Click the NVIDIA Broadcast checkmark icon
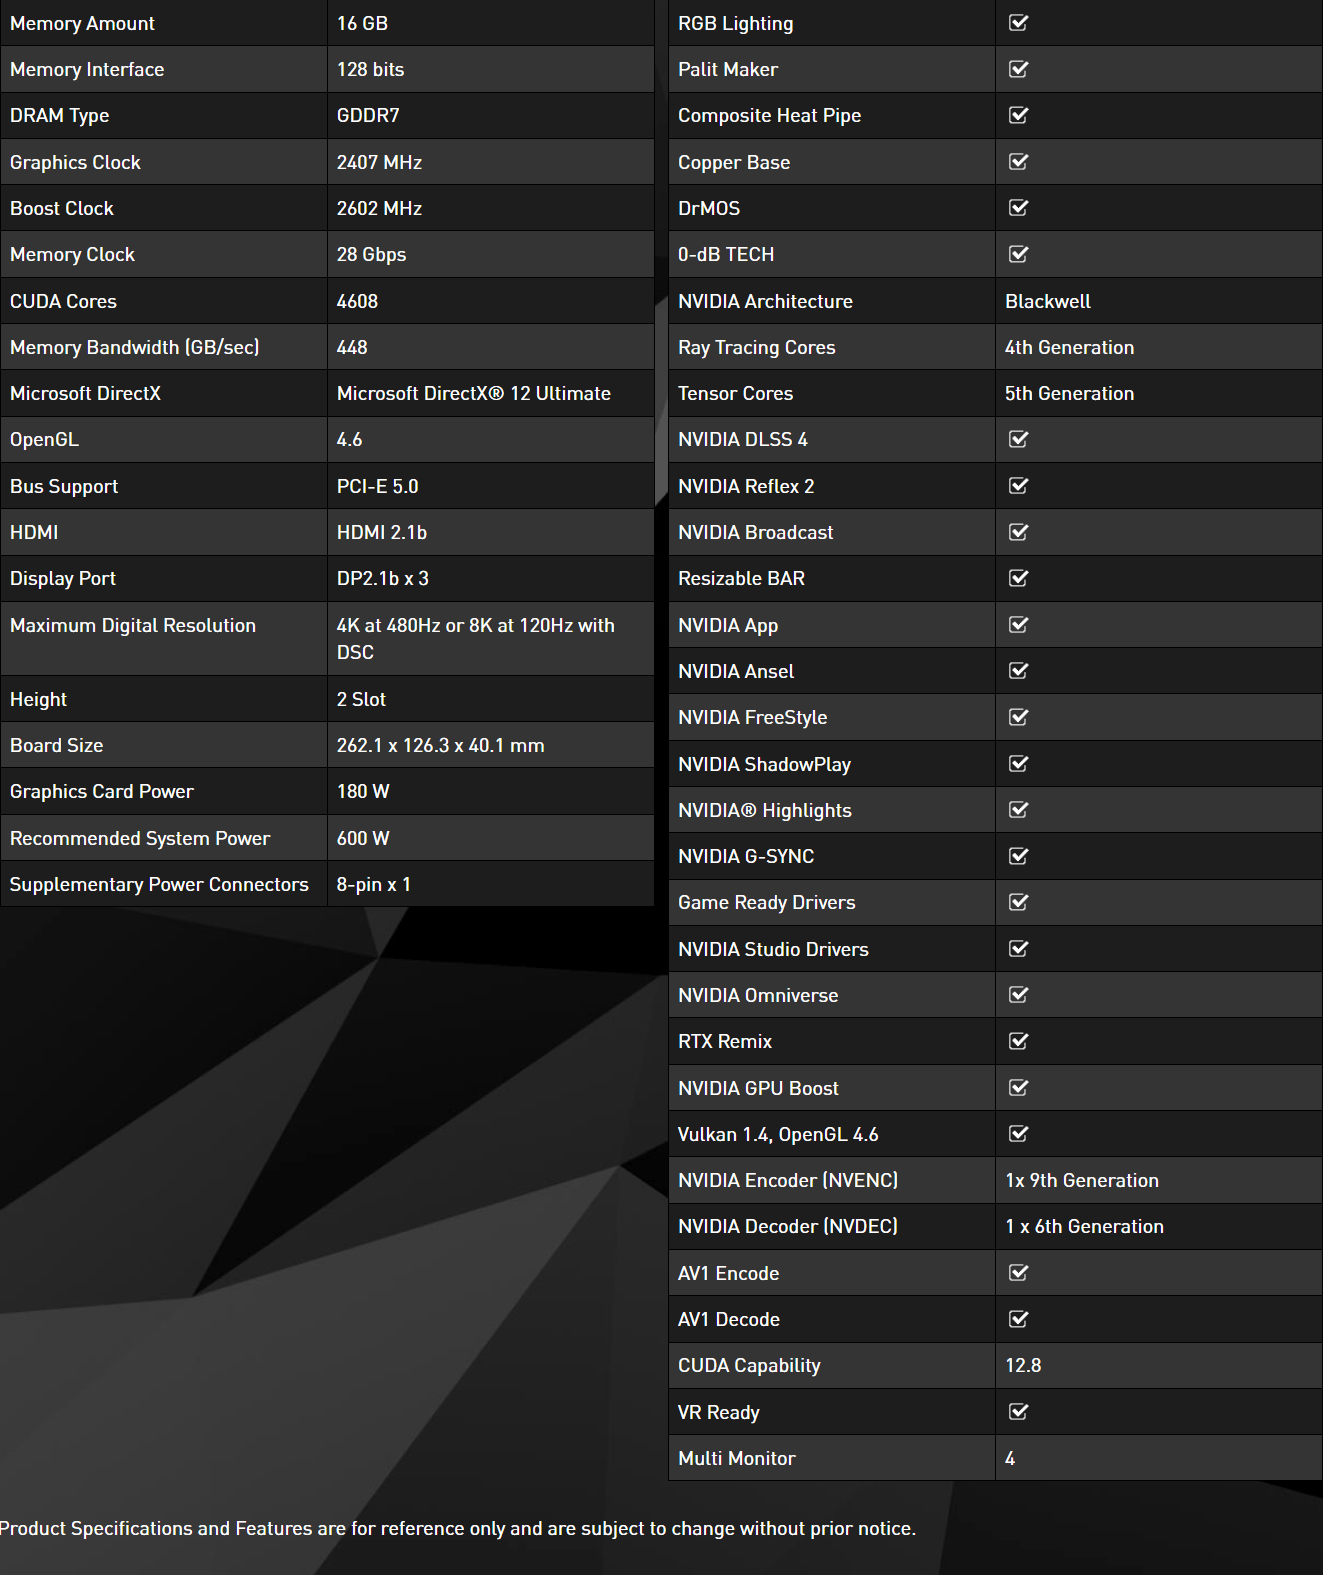 tap(1019, 532)
